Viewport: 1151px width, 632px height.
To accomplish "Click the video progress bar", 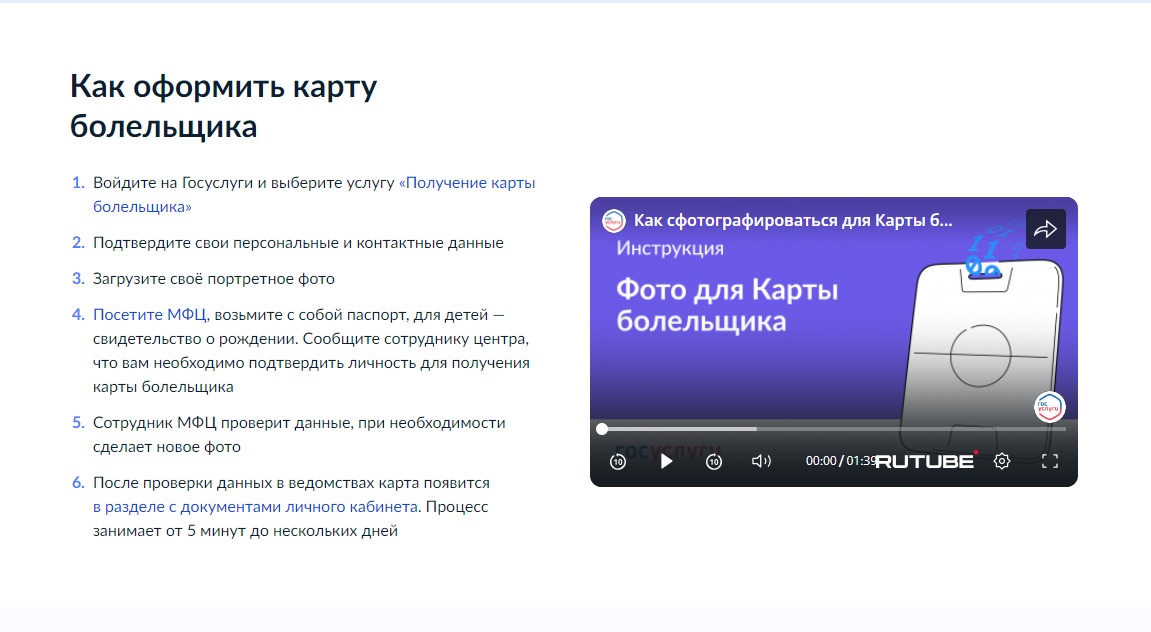I will pos(833,429).
